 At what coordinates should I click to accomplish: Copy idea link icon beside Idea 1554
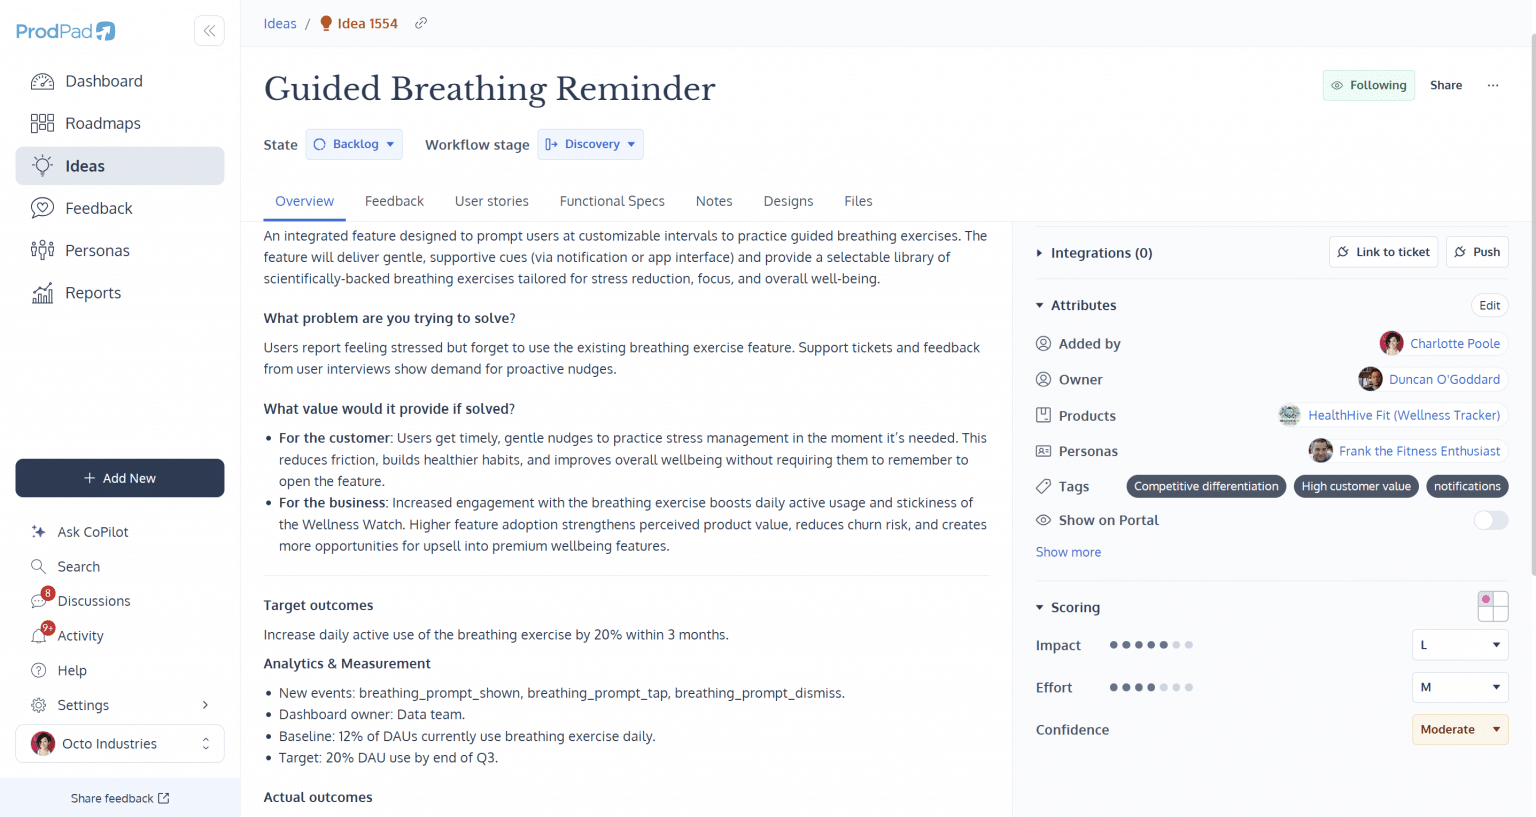tap(421, 23)
